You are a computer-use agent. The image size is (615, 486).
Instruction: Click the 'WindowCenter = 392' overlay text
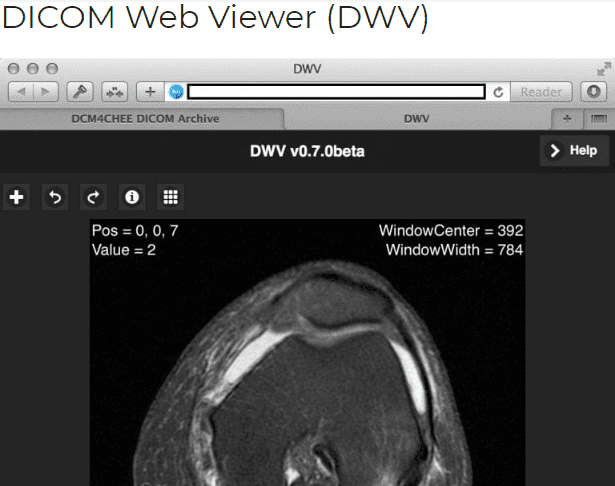click(x=451, y=231)
